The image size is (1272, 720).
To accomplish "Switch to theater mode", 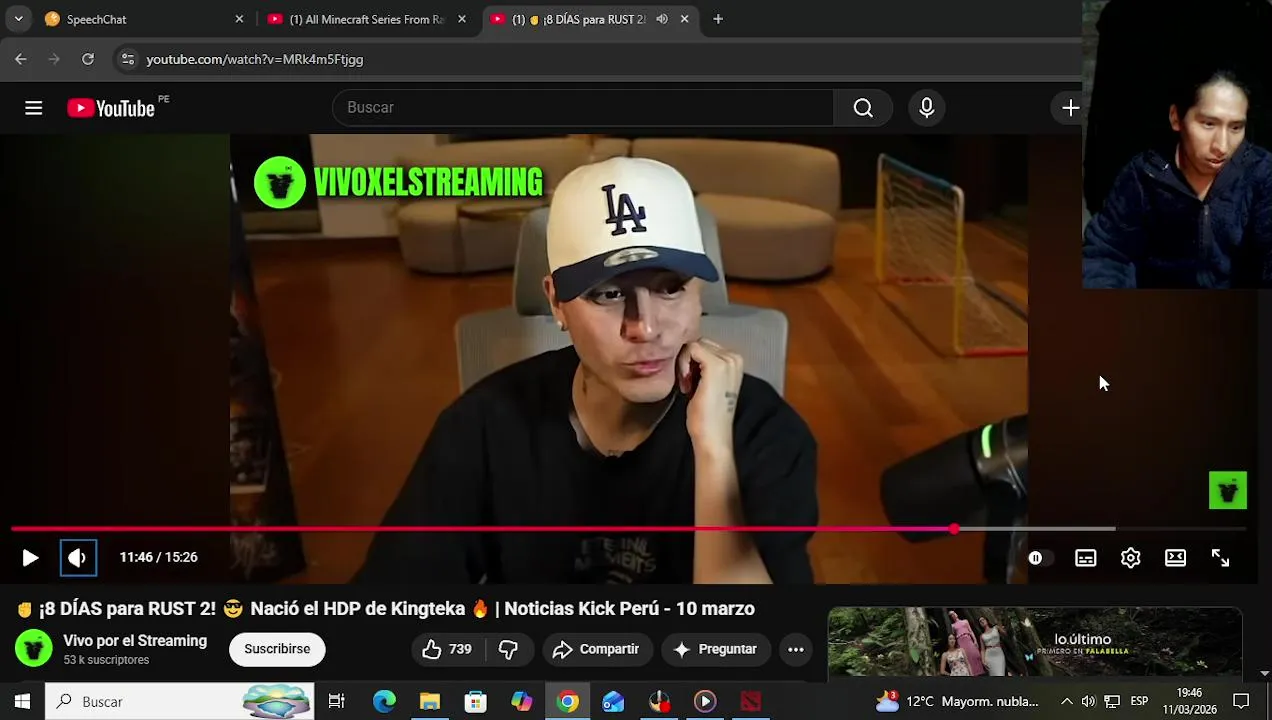I will point(1175,558).
